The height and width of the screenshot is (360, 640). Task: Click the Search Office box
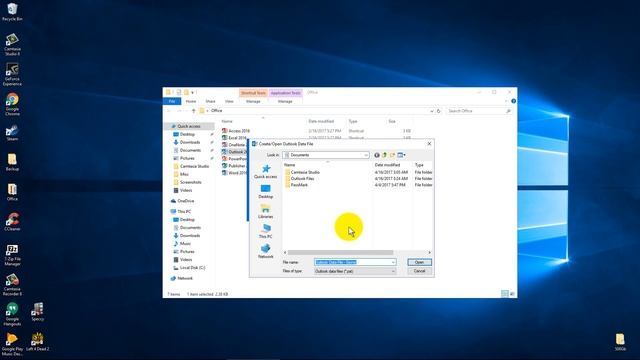point(479,111)
